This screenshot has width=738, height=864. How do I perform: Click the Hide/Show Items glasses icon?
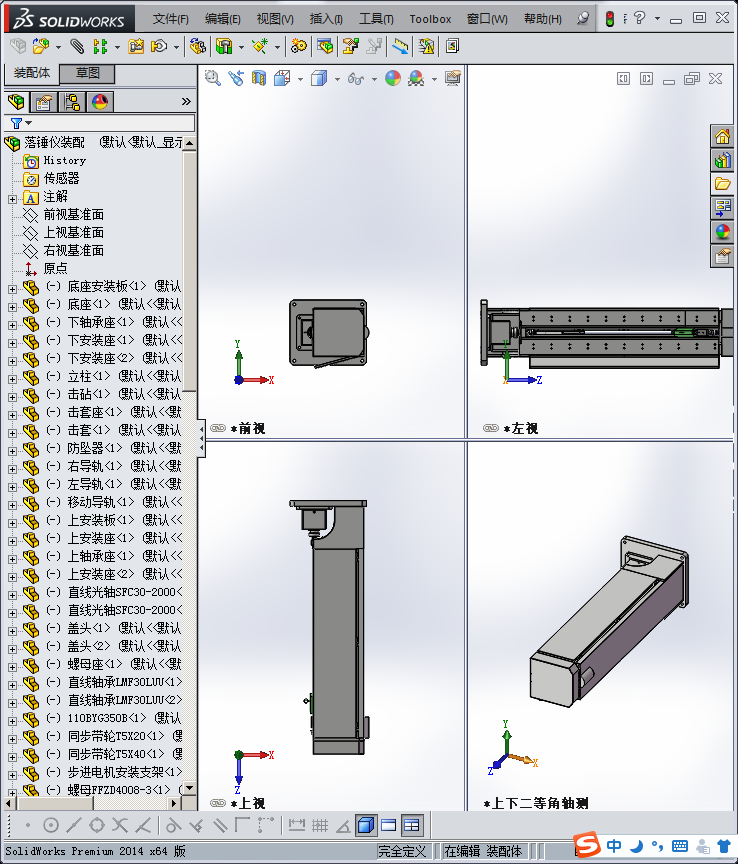(356, 79)
